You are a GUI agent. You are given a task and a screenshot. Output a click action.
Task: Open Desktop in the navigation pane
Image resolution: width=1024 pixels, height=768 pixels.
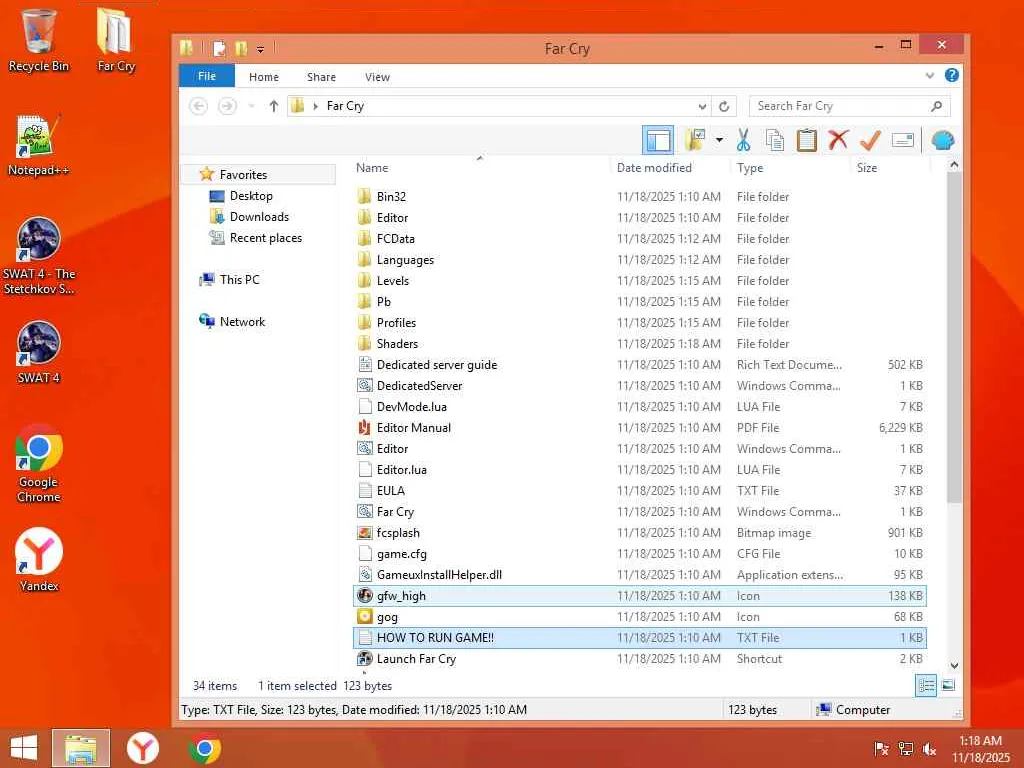click(x=251, y=196)
